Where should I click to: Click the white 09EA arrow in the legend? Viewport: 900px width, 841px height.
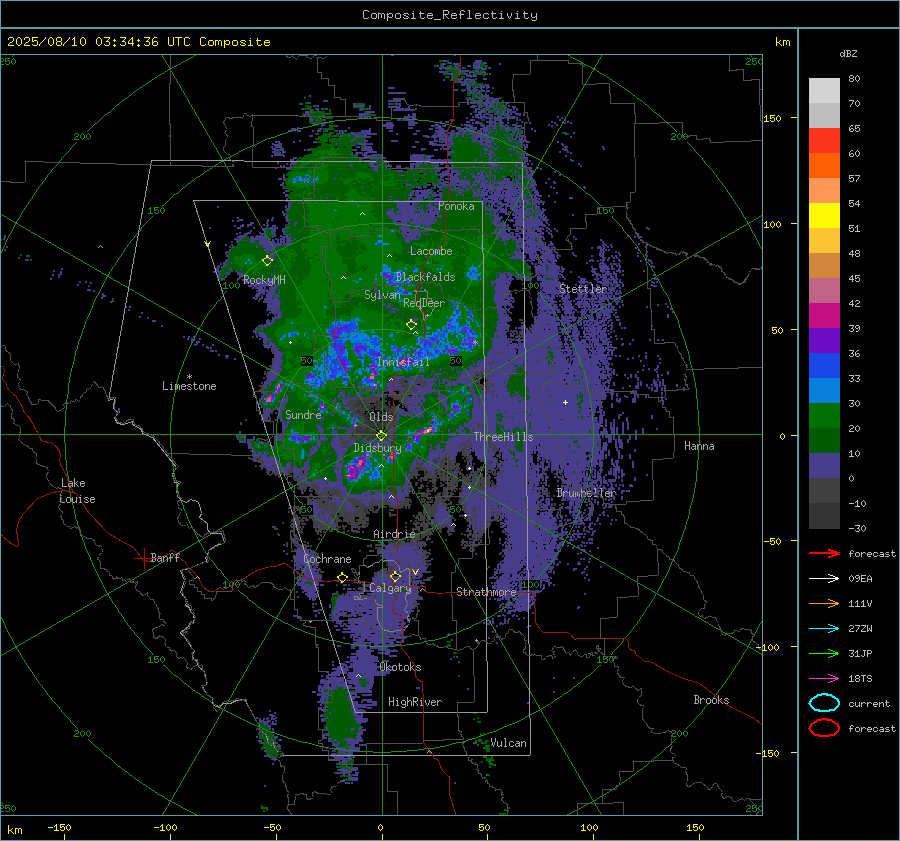click(824, 578)
